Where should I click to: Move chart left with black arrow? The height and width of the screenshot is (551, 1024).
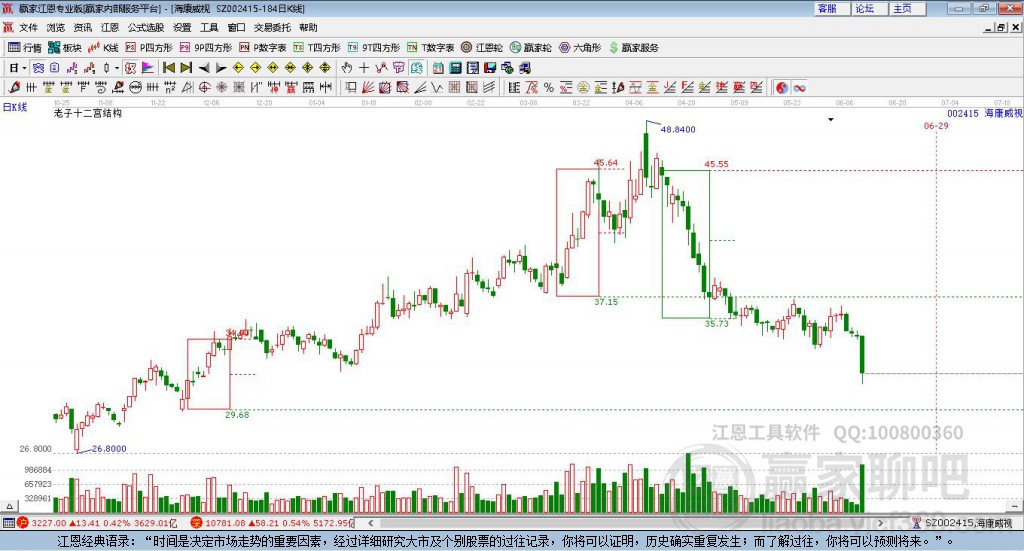click(204, 68)
